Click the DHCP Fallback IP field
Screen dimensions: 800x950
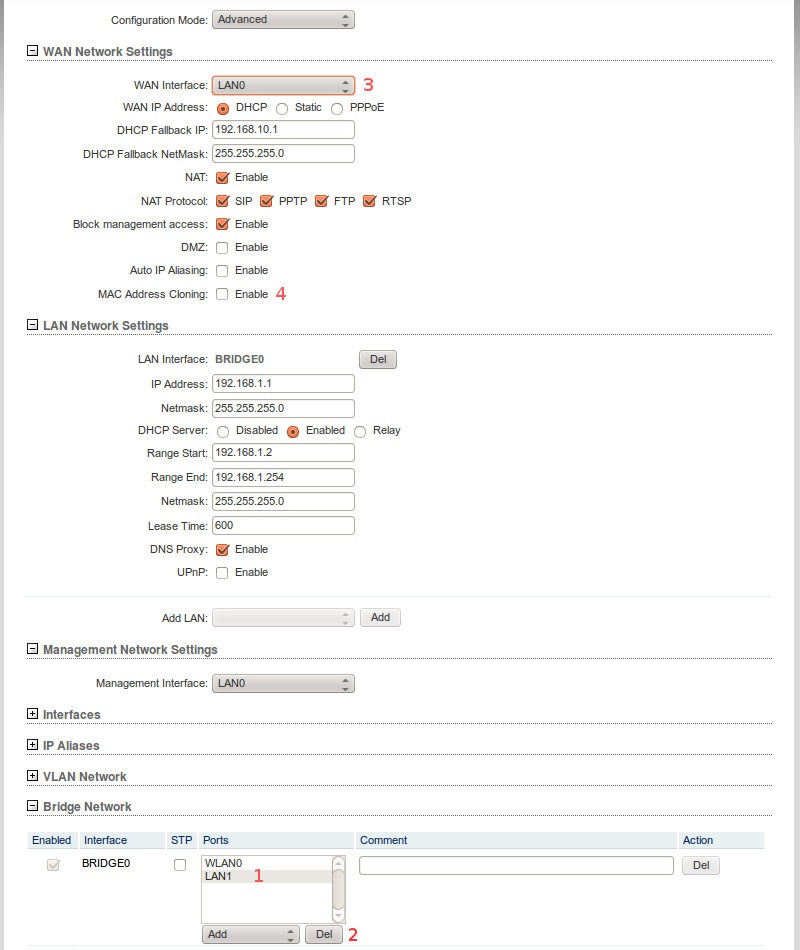point(283,130)
